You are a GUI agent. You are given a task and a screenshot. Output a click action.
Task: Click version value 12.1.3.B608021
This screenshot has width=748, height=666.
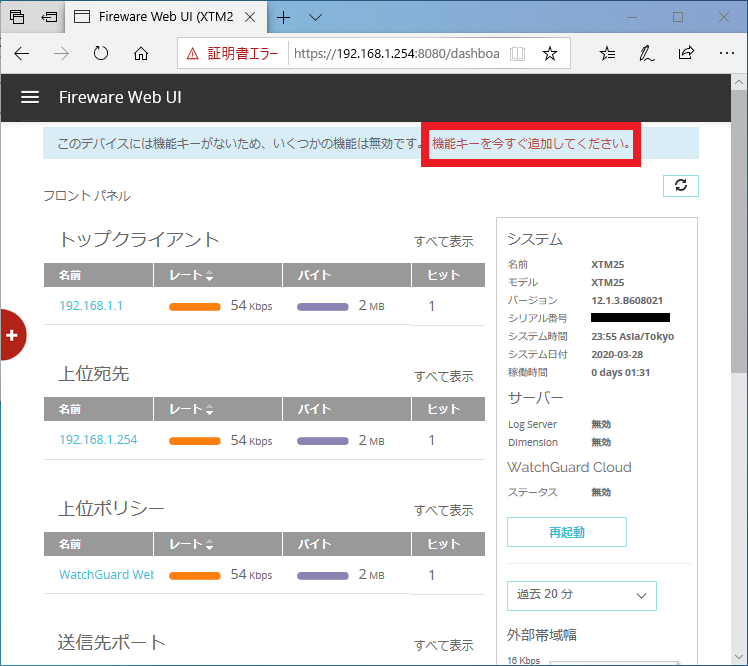(627, 301)
